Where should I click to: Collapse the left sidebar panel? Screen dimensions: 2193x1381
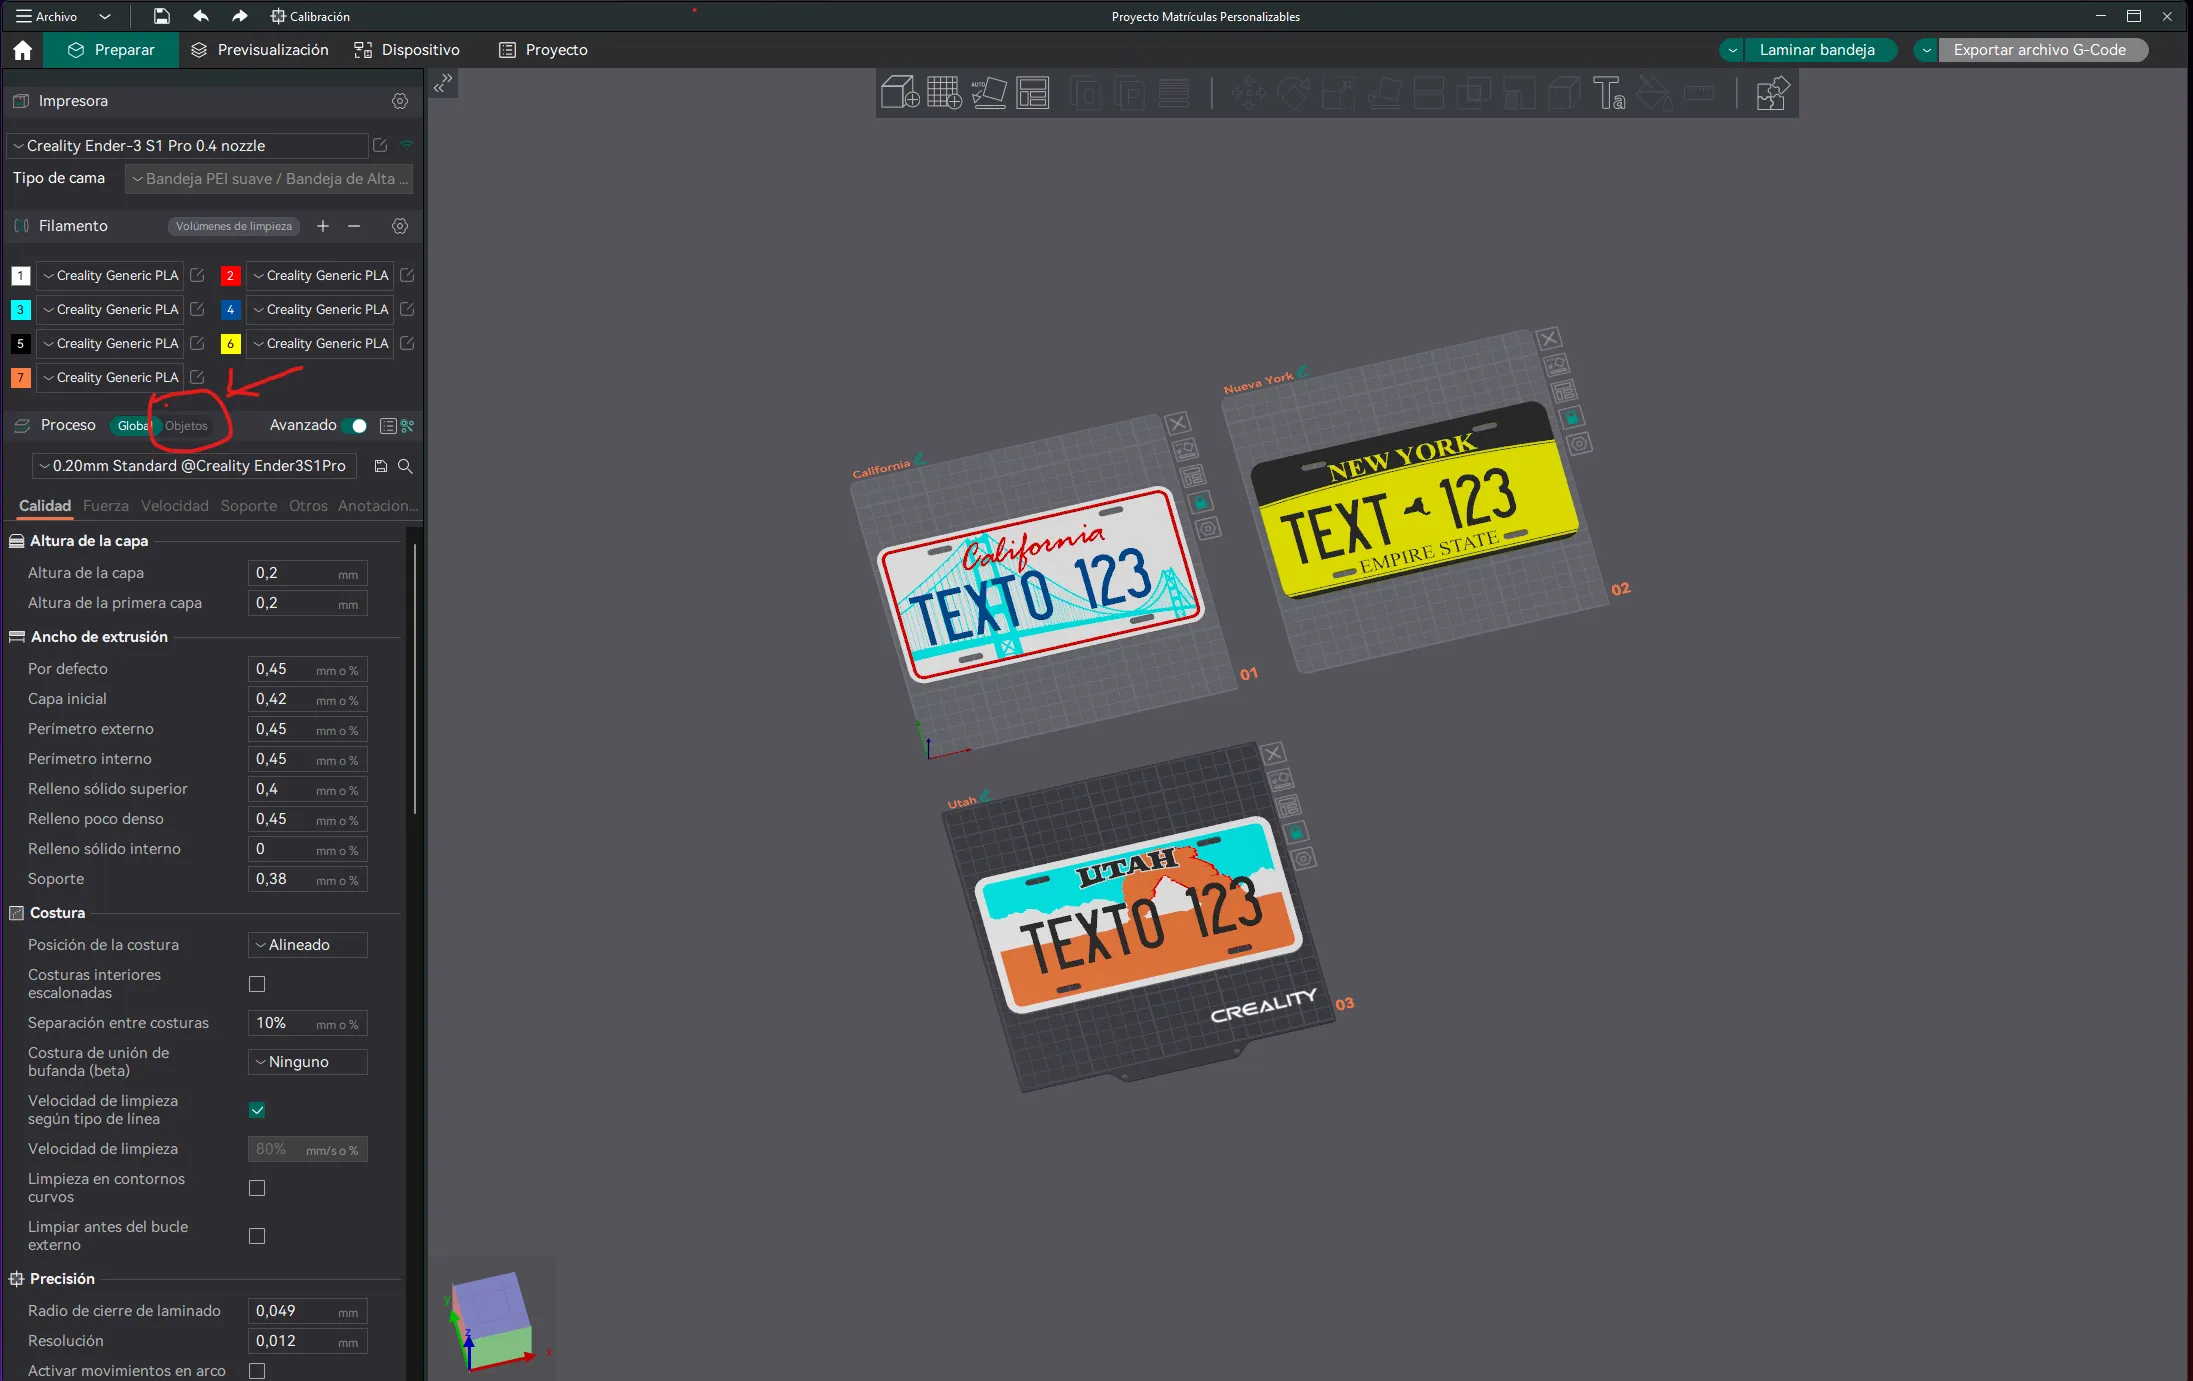pos(443,83)
